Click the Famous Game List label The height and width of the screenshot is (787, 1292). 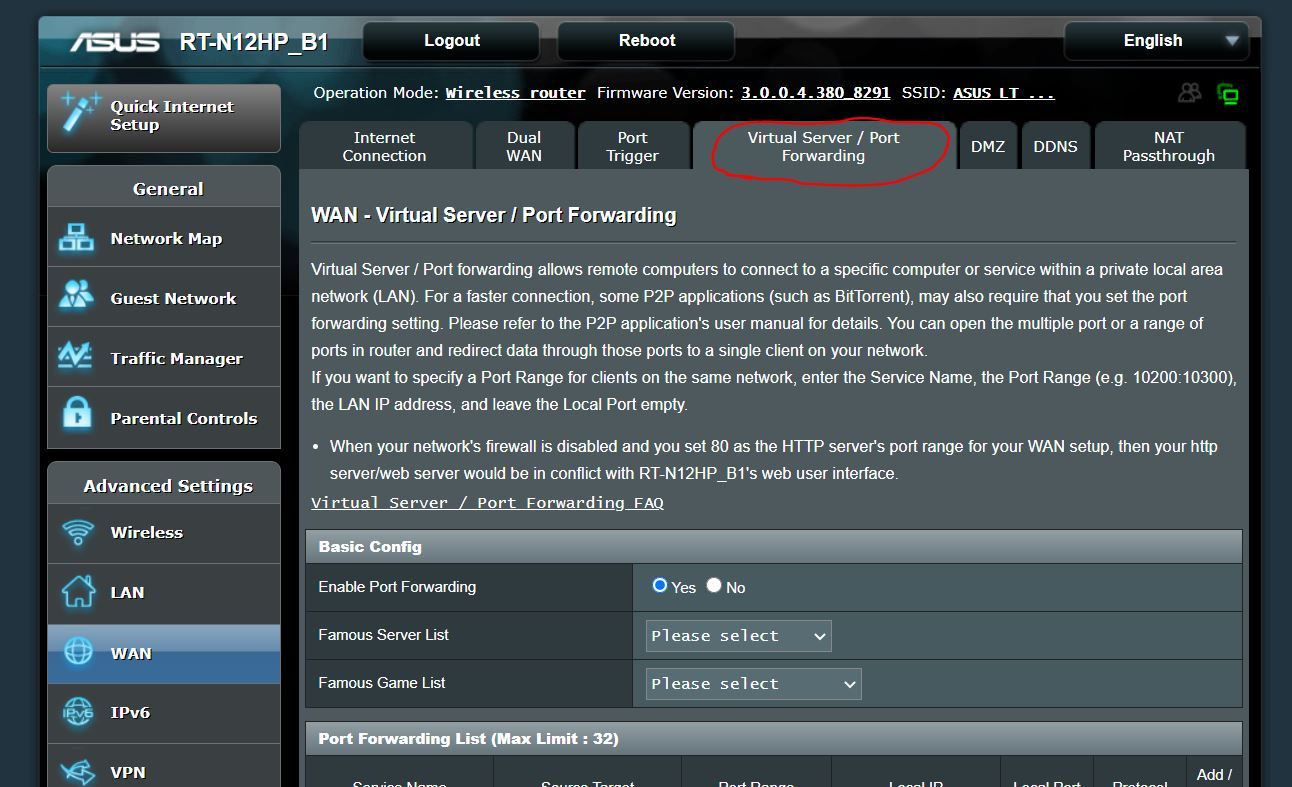point(382,683)
